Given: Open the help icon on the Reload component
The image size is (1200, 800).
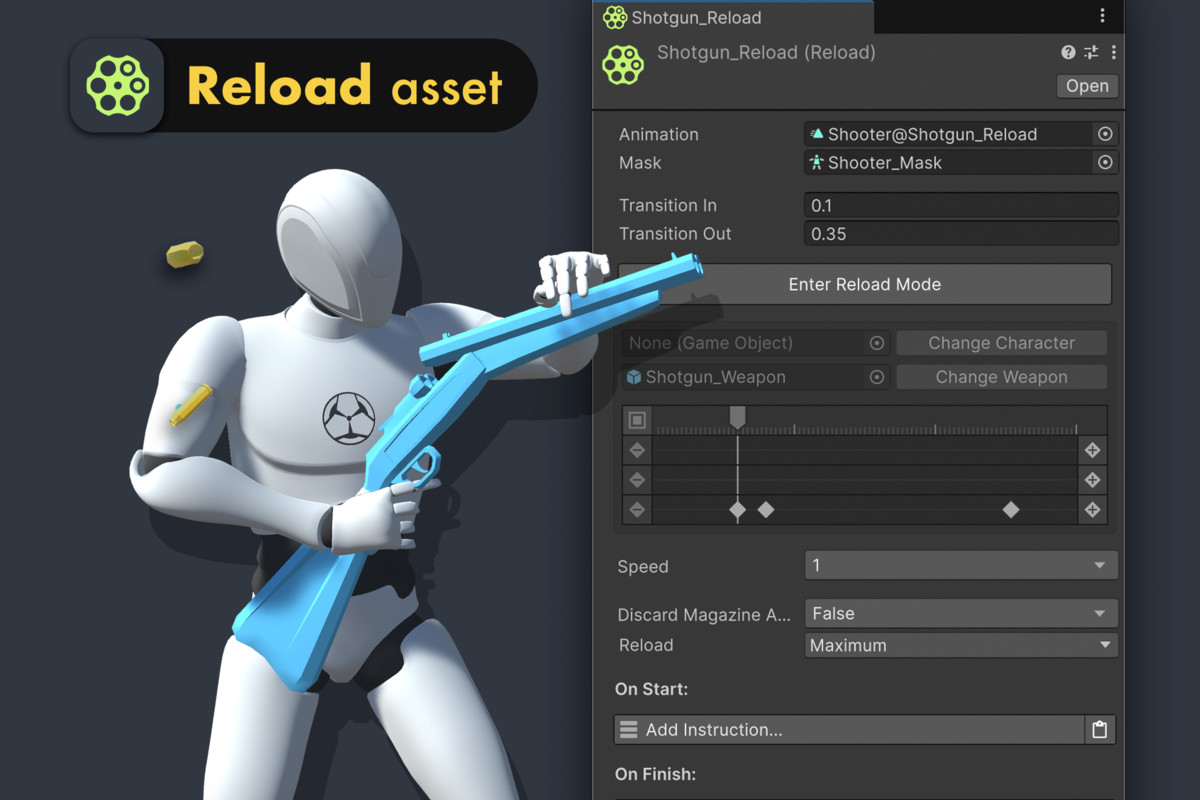Looking at the screenshot, I should [x=1068, y=52].
